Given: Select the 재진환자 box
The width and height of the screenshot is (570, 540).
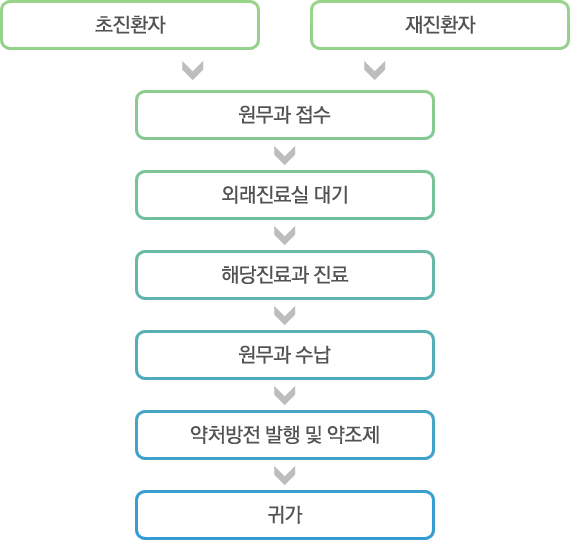Looking at the screenshot, I should point(440,25).
